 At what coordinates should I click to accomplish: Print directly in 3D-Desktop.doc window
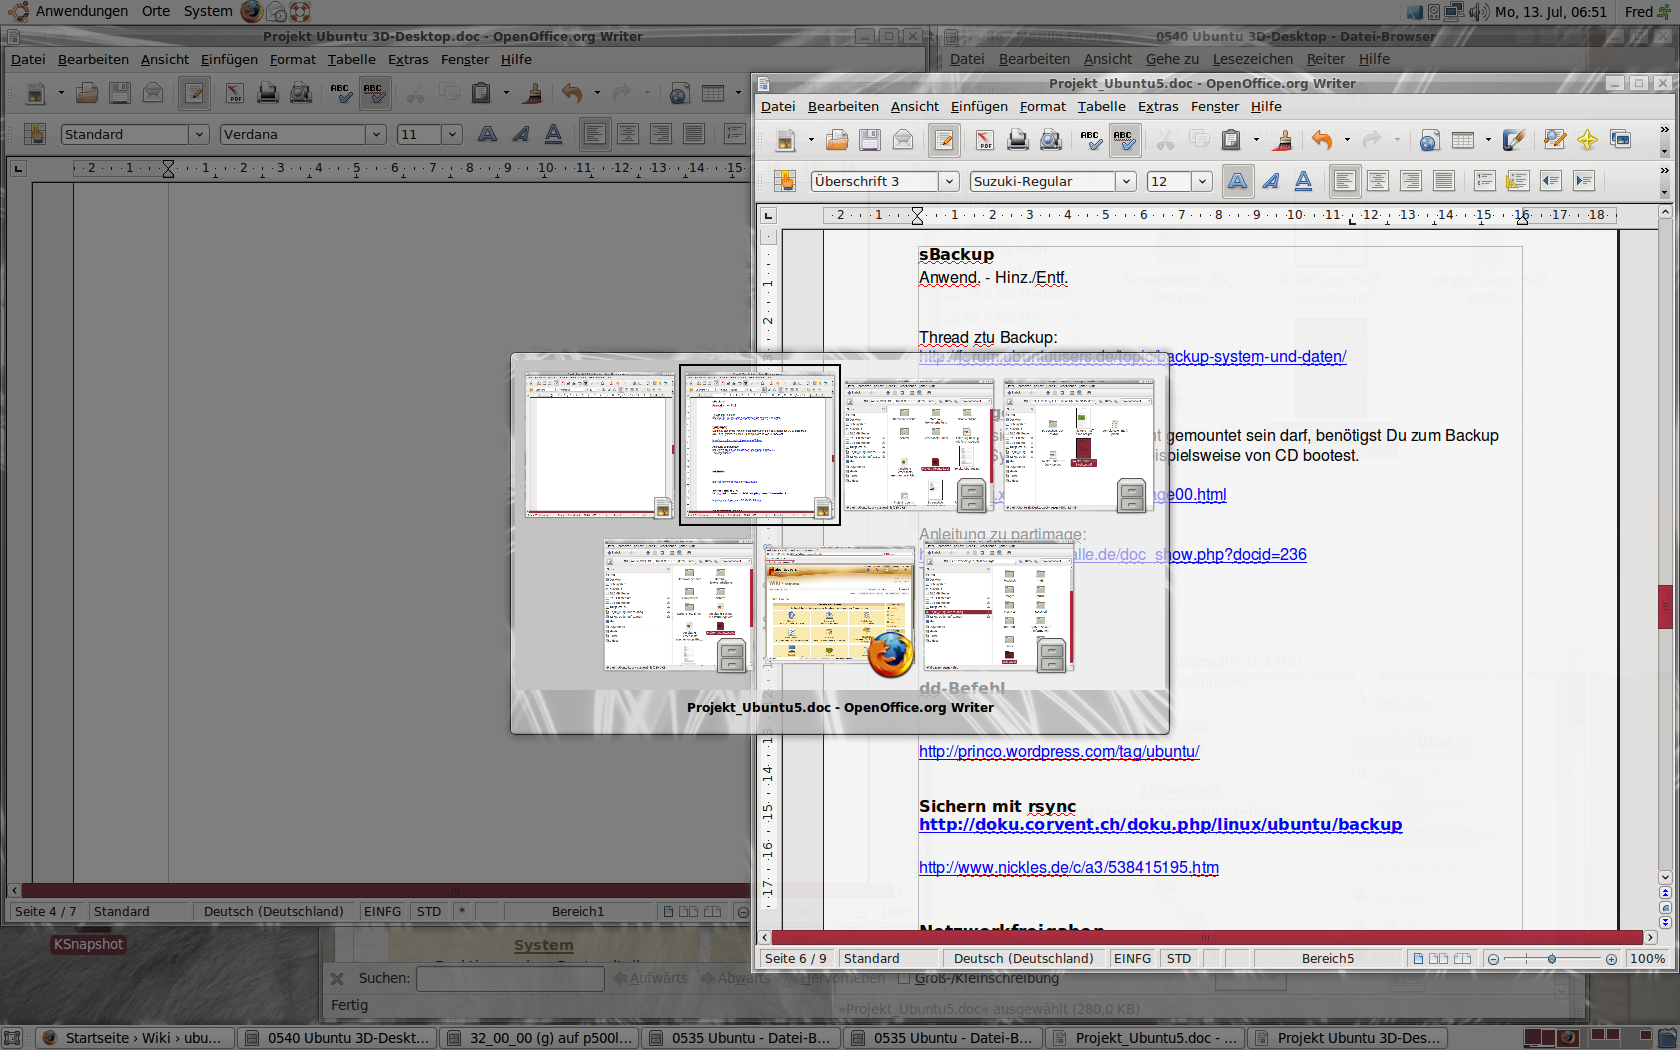pyautogui.click(x=268, y=93)
